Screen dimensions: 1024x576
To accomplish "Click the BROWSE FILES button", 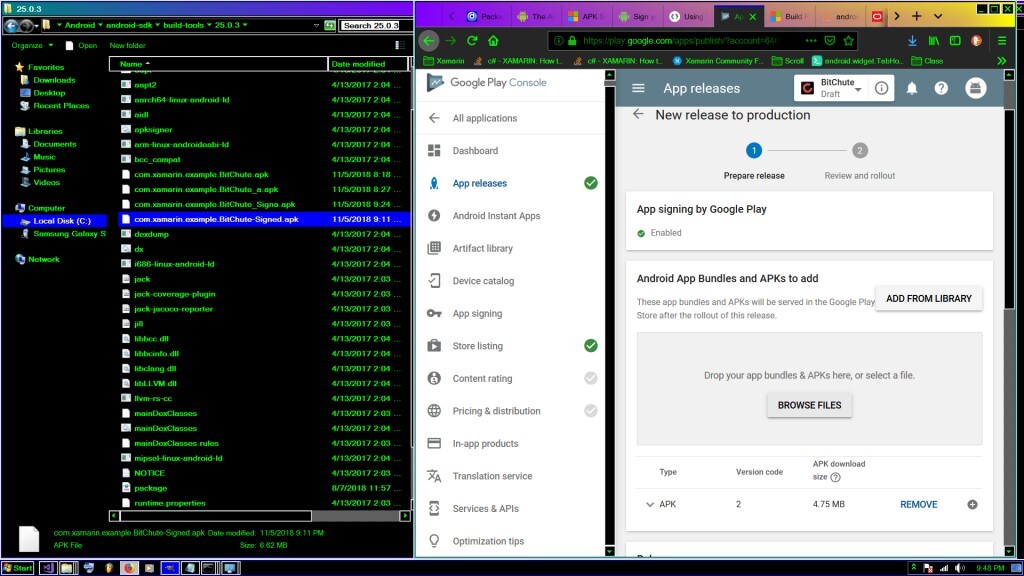I will [809, 405].
